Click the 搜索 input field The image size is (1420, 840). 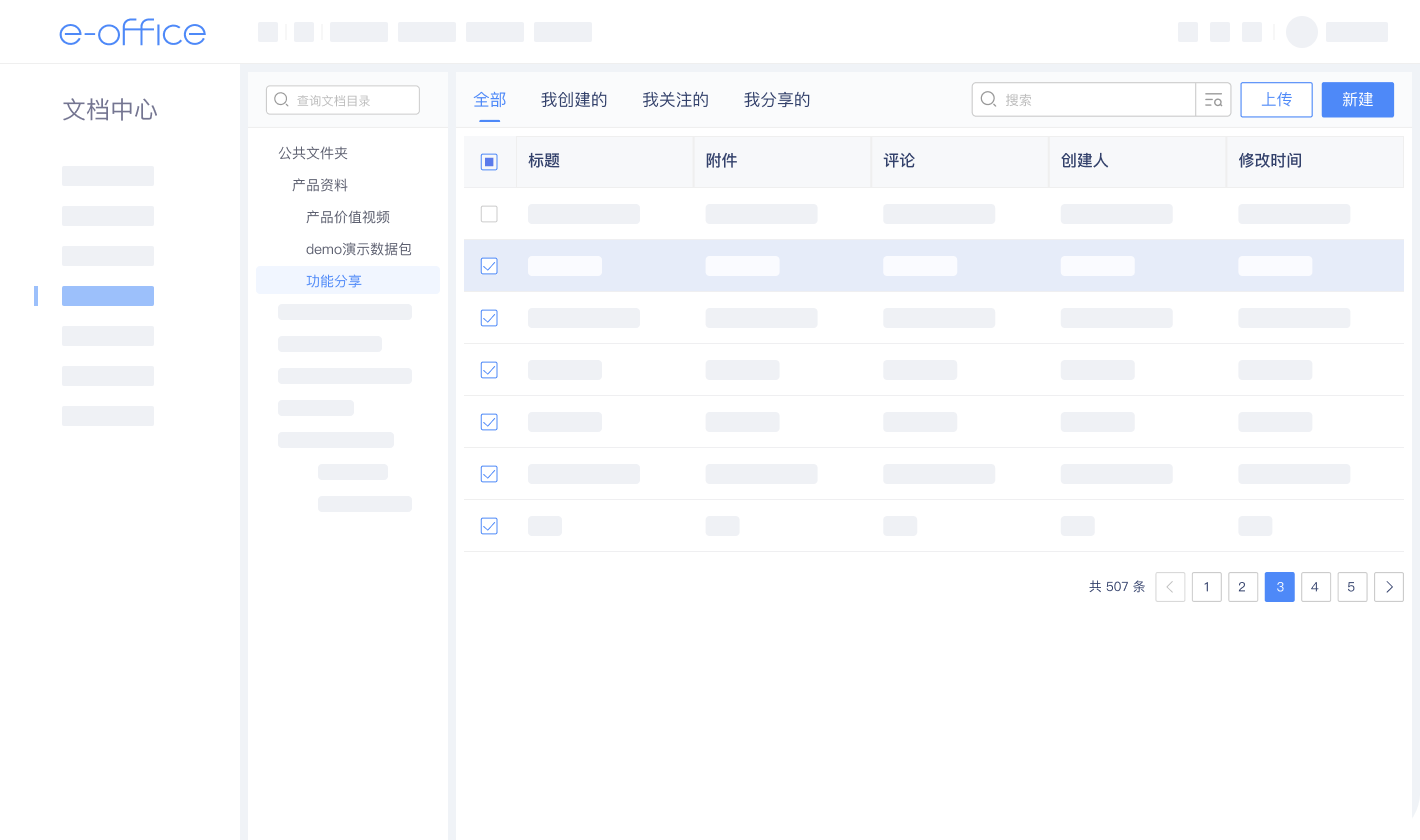1084,100
